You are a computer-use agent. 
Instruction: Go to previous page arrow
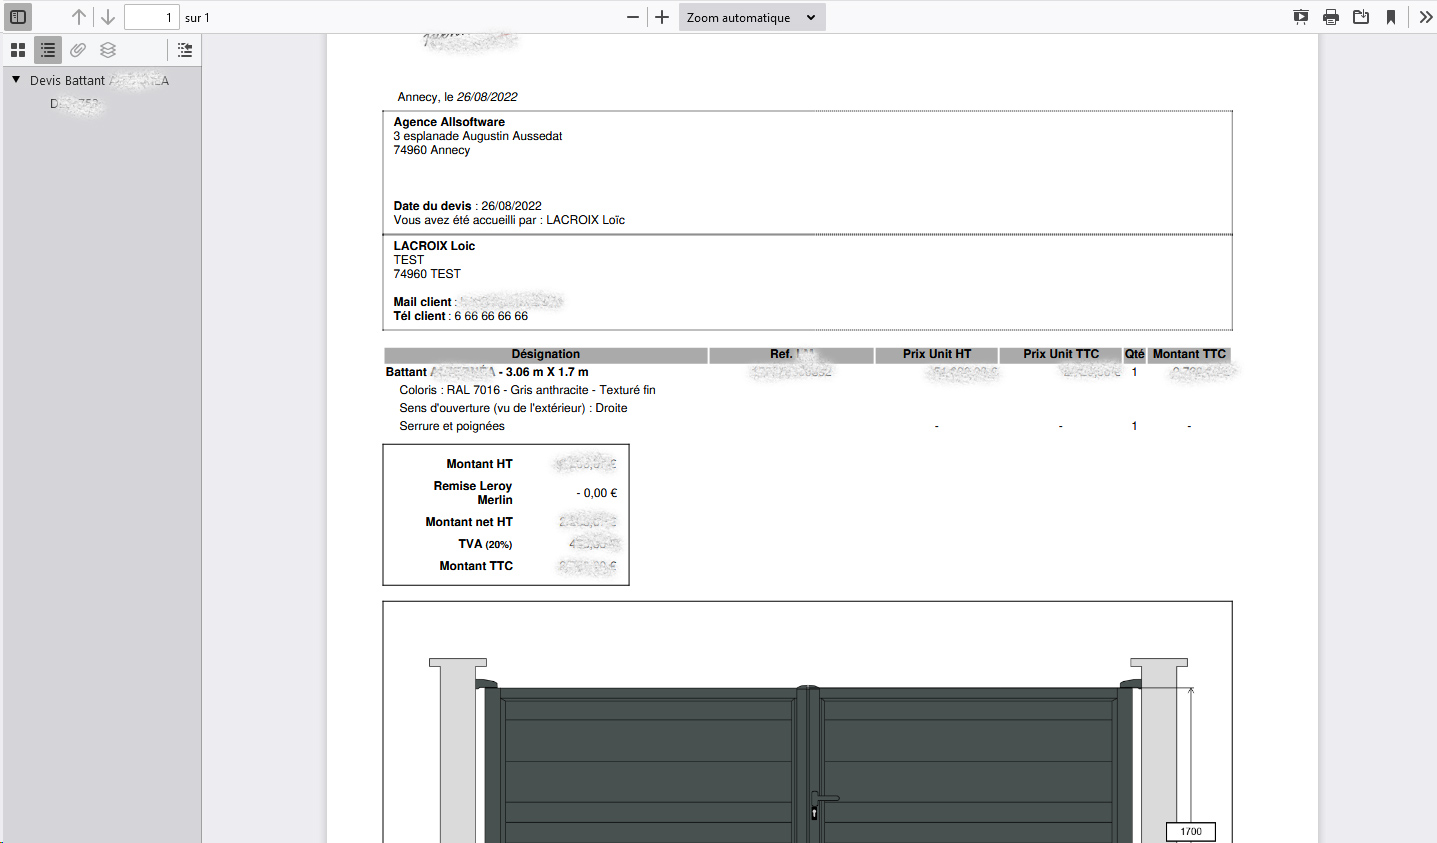click(79, 17)
